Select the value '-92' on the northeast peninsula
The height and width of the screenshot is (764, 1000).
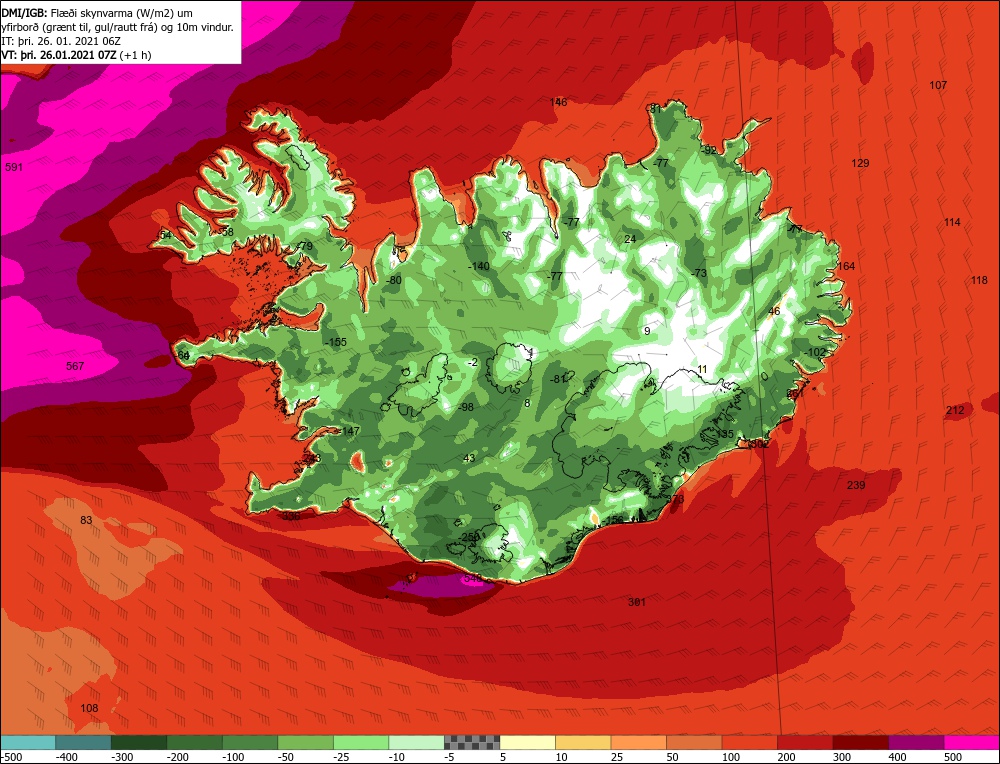pos(709,151)
